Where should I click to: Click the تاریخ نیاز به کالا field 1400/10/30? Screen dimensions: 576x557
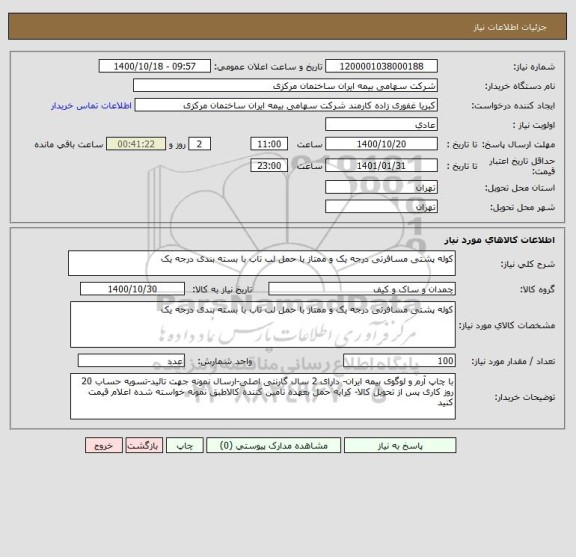132,289
